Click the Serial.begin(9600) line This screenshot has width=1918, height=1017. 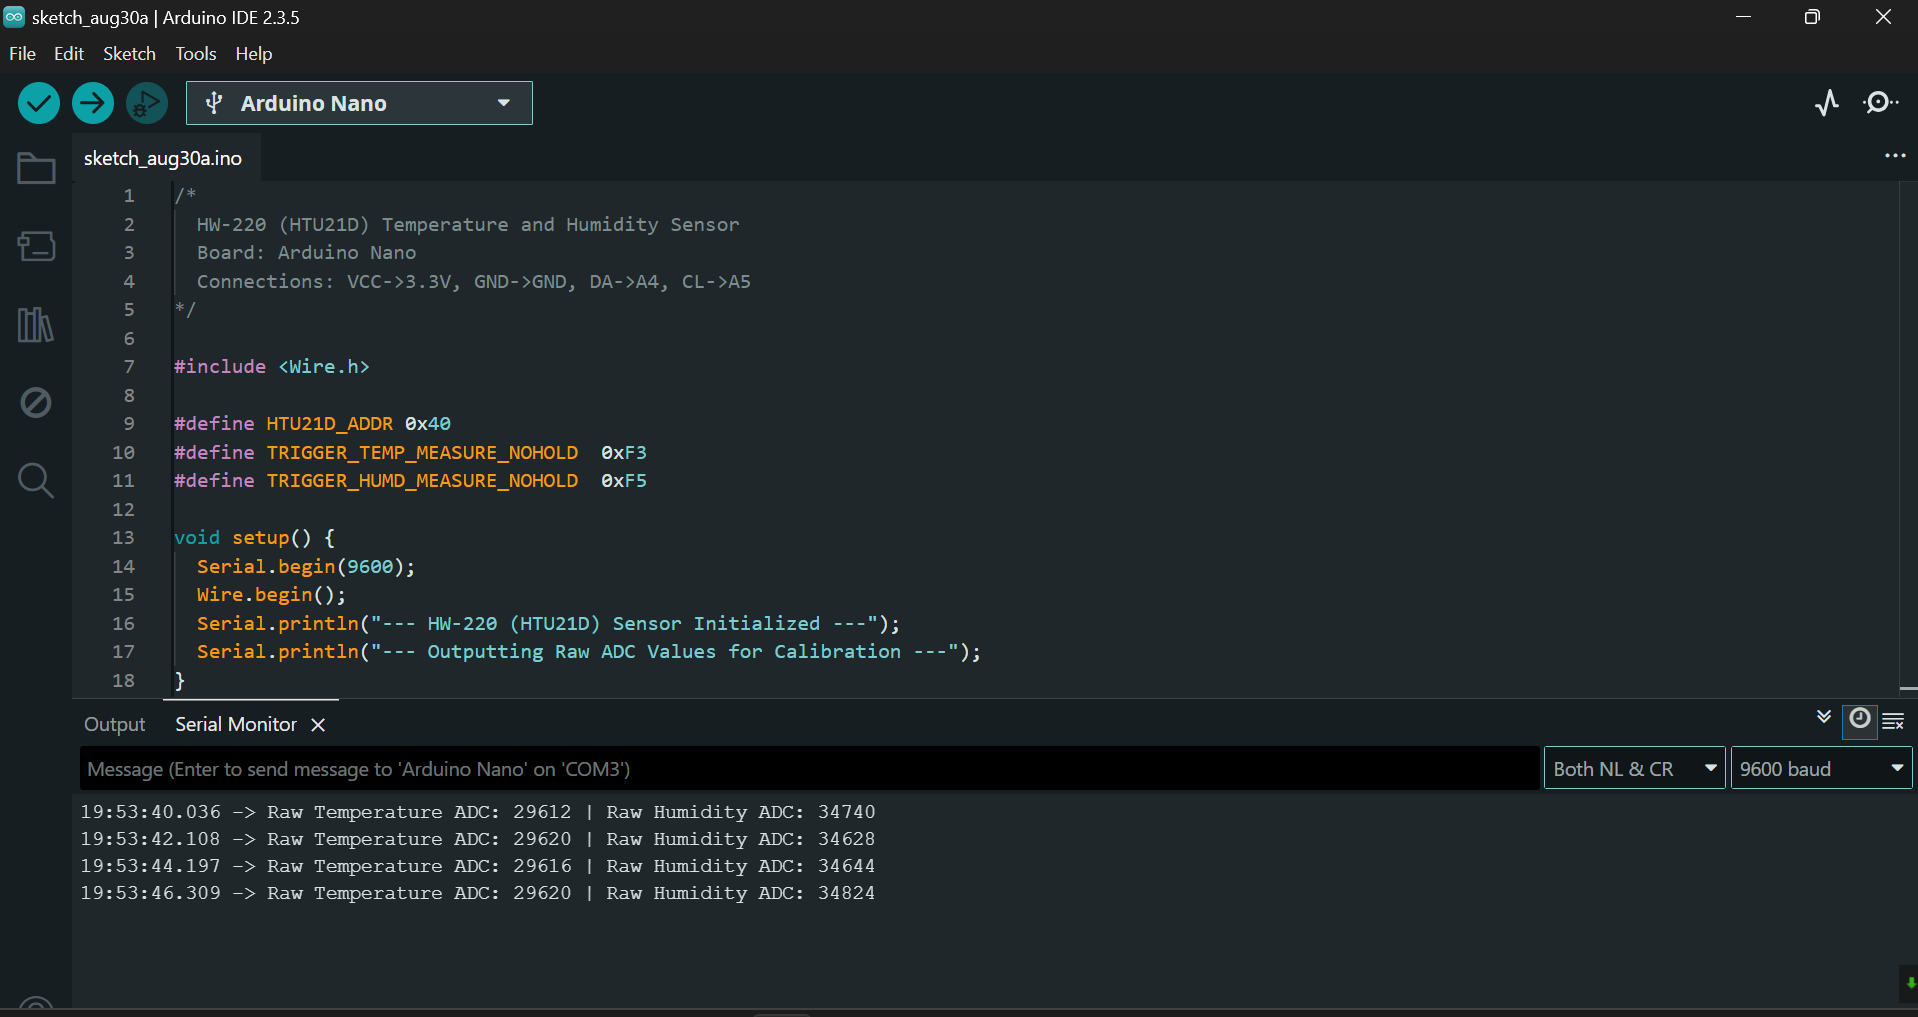click(306, 567)
